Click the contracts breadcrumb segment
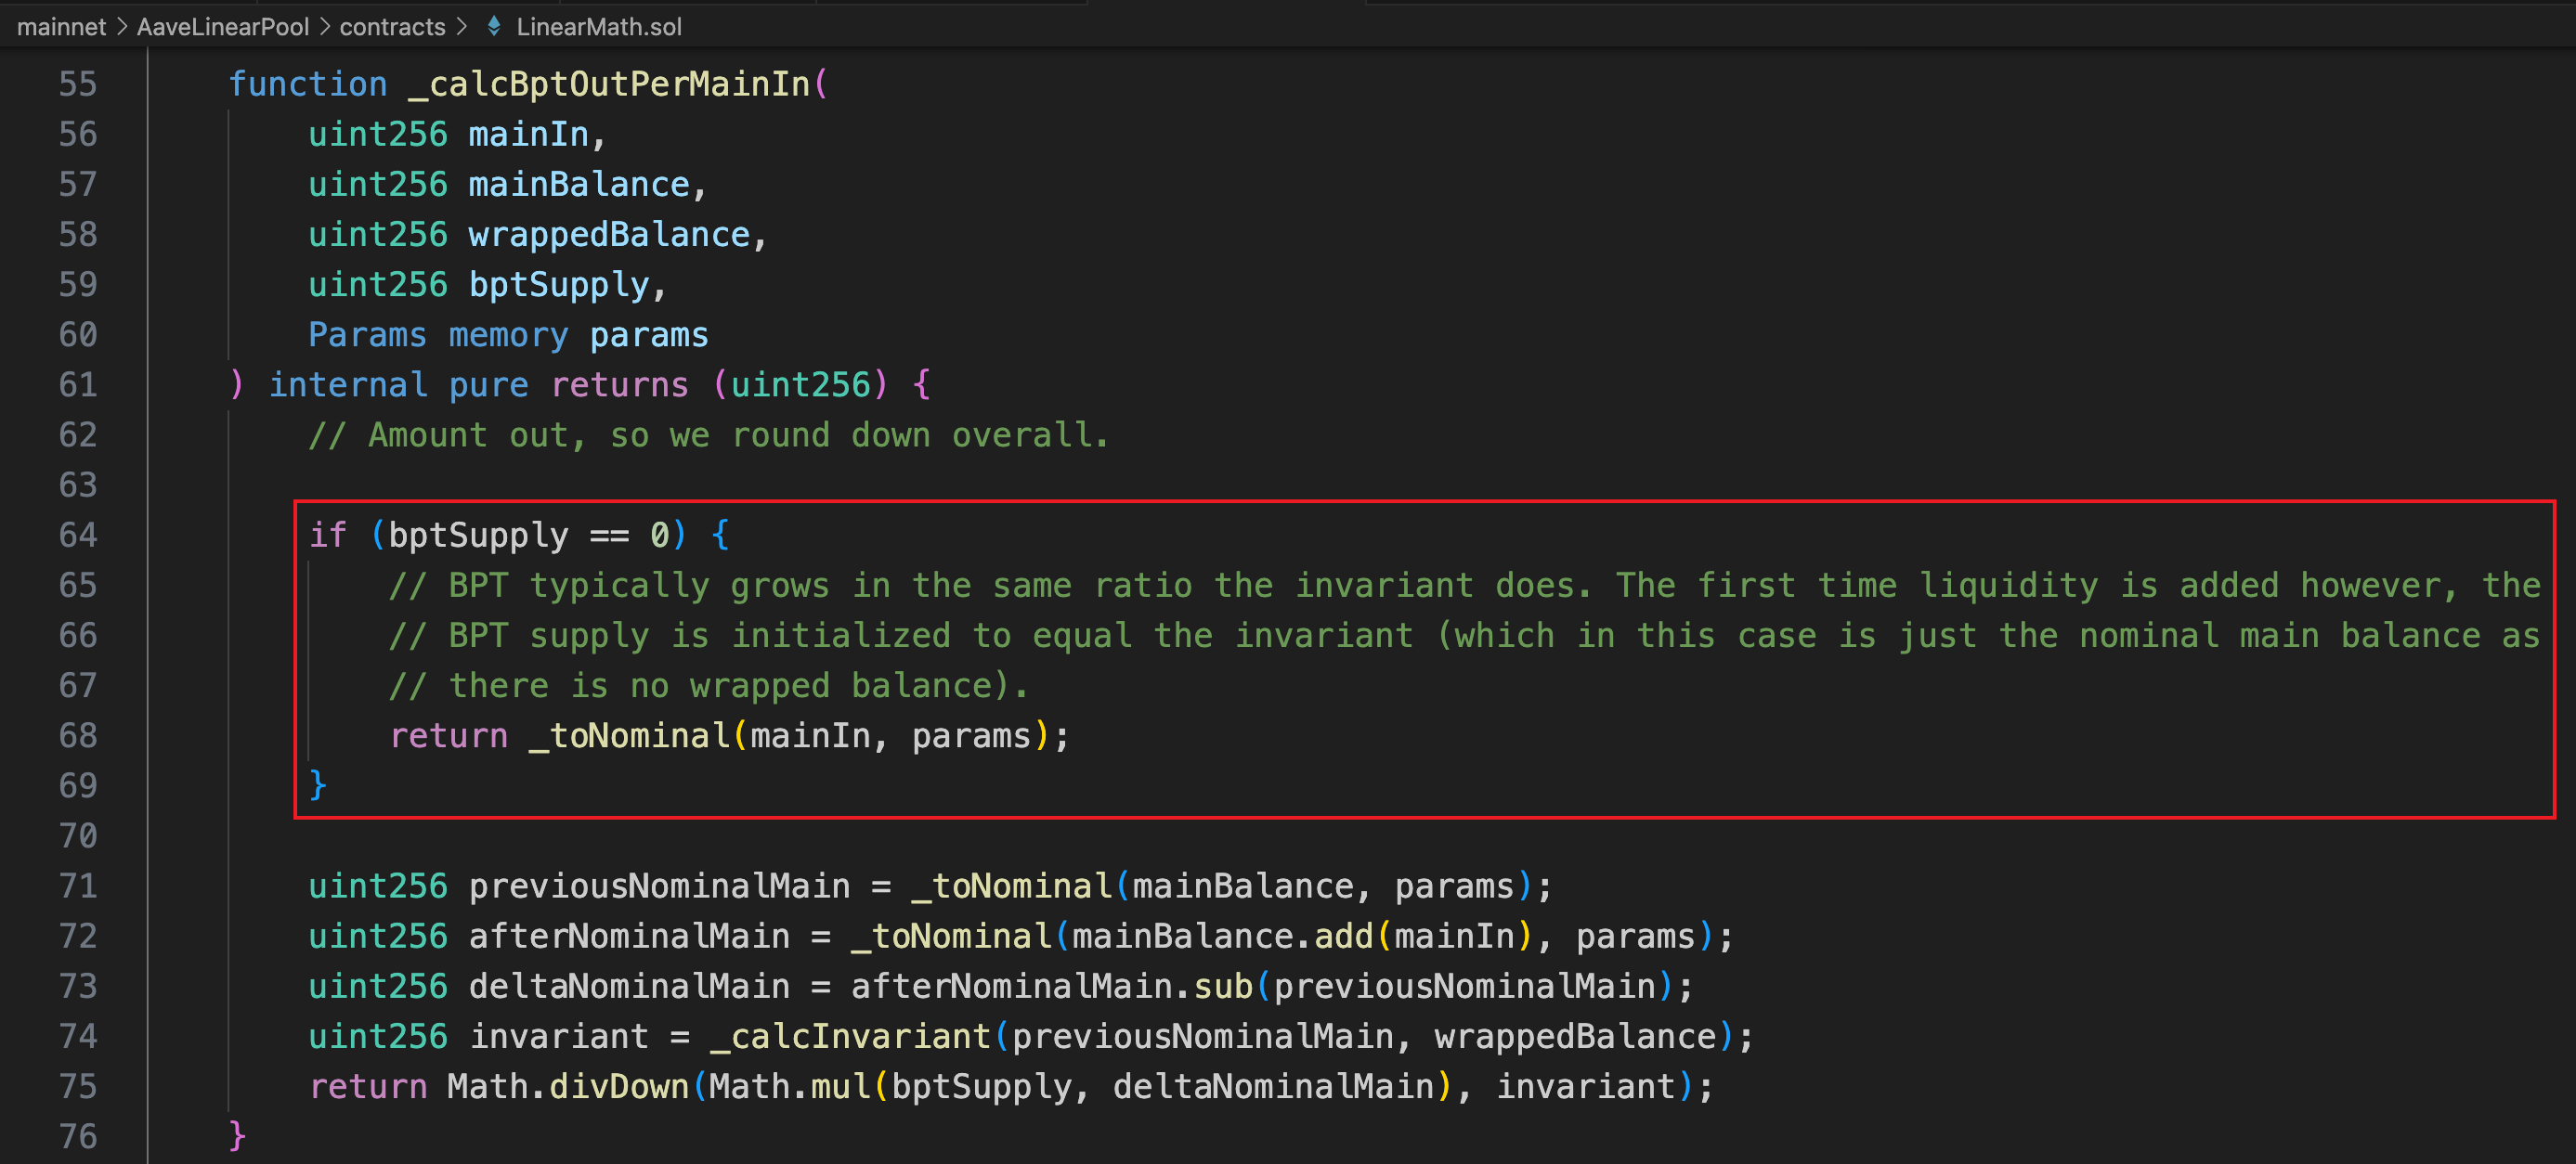Screen dimensions: 2576x1164 (392, 27)
